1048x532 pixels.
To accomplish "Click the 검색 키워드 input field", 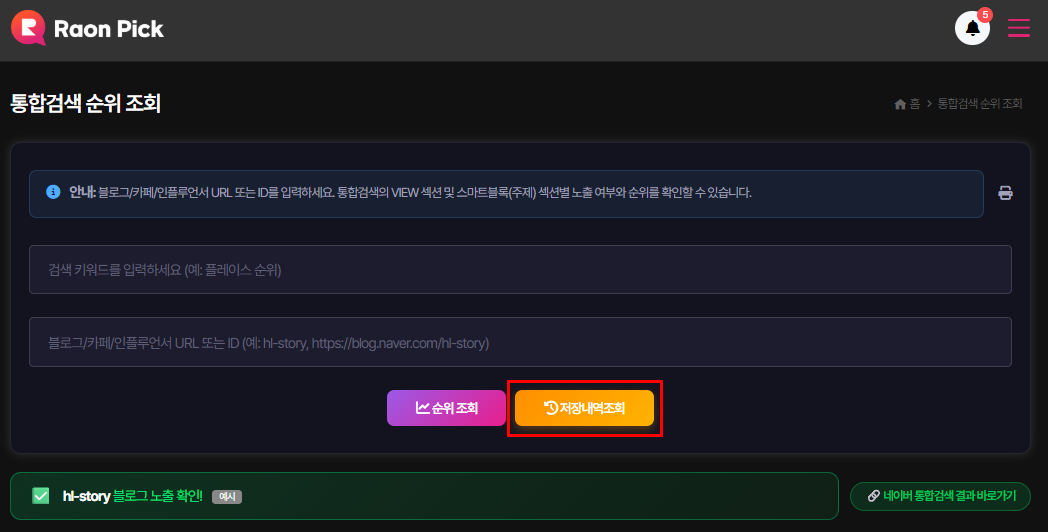I will [520, 270].
